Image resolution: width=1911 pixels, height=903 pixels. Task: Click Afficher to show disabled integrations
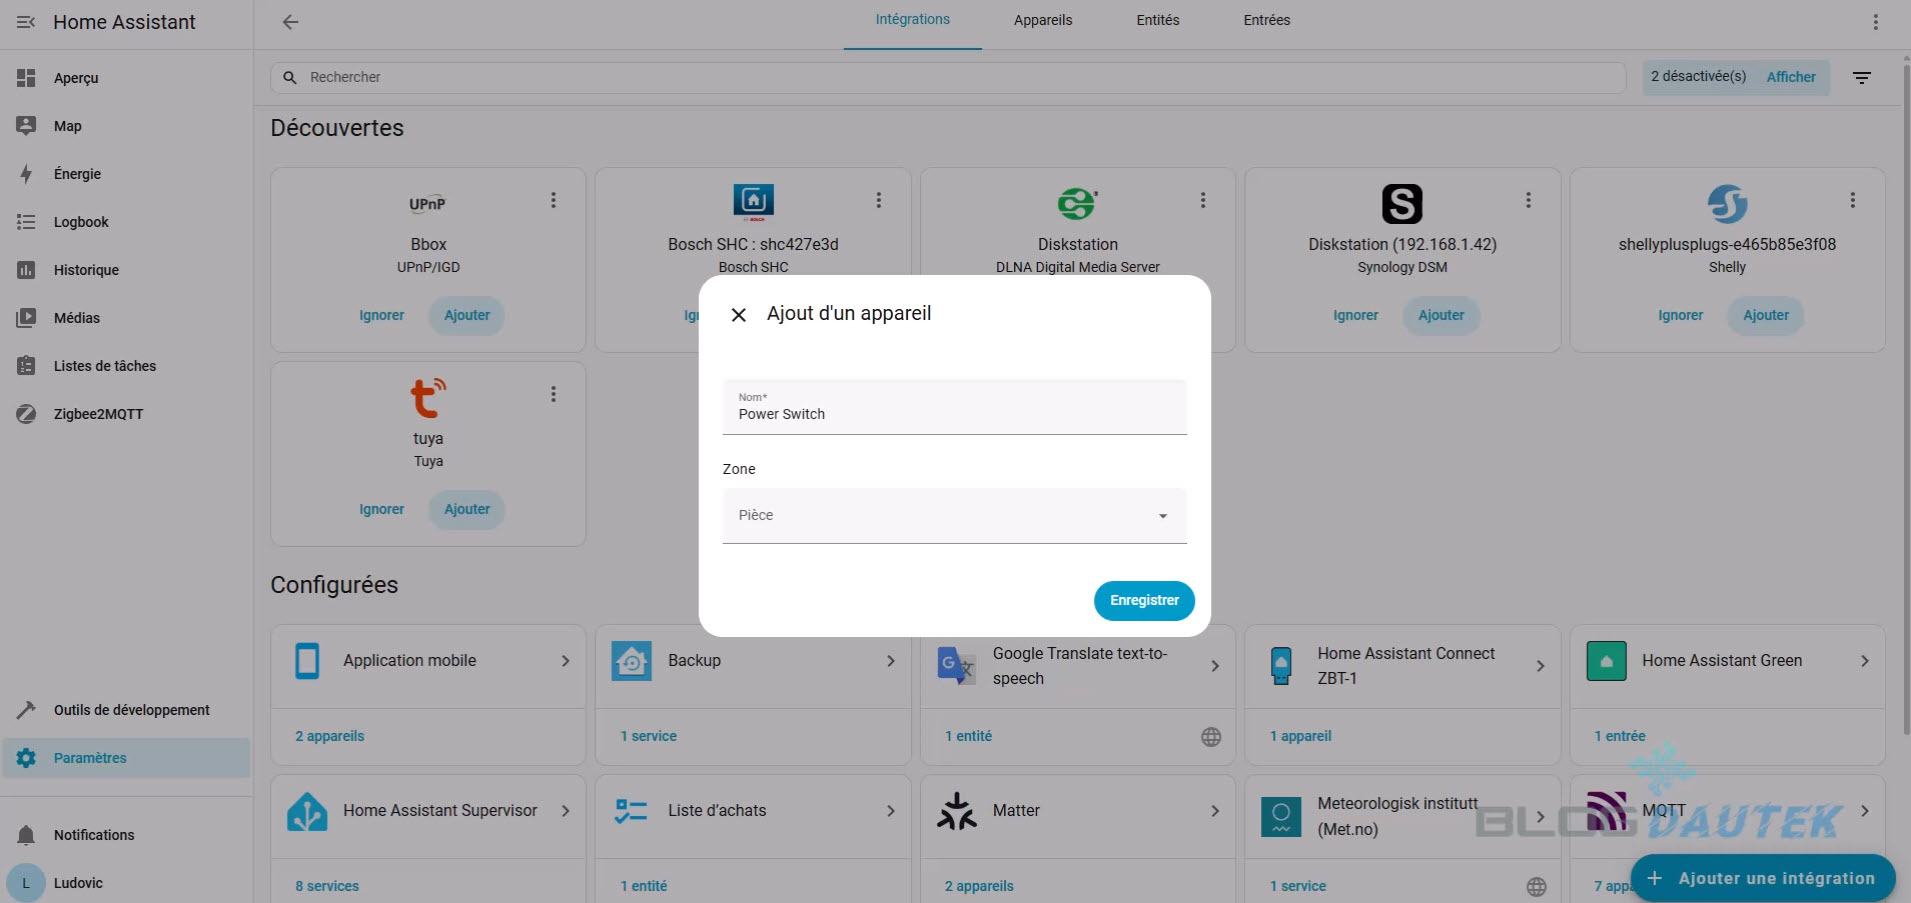[x=1790, y=77]
